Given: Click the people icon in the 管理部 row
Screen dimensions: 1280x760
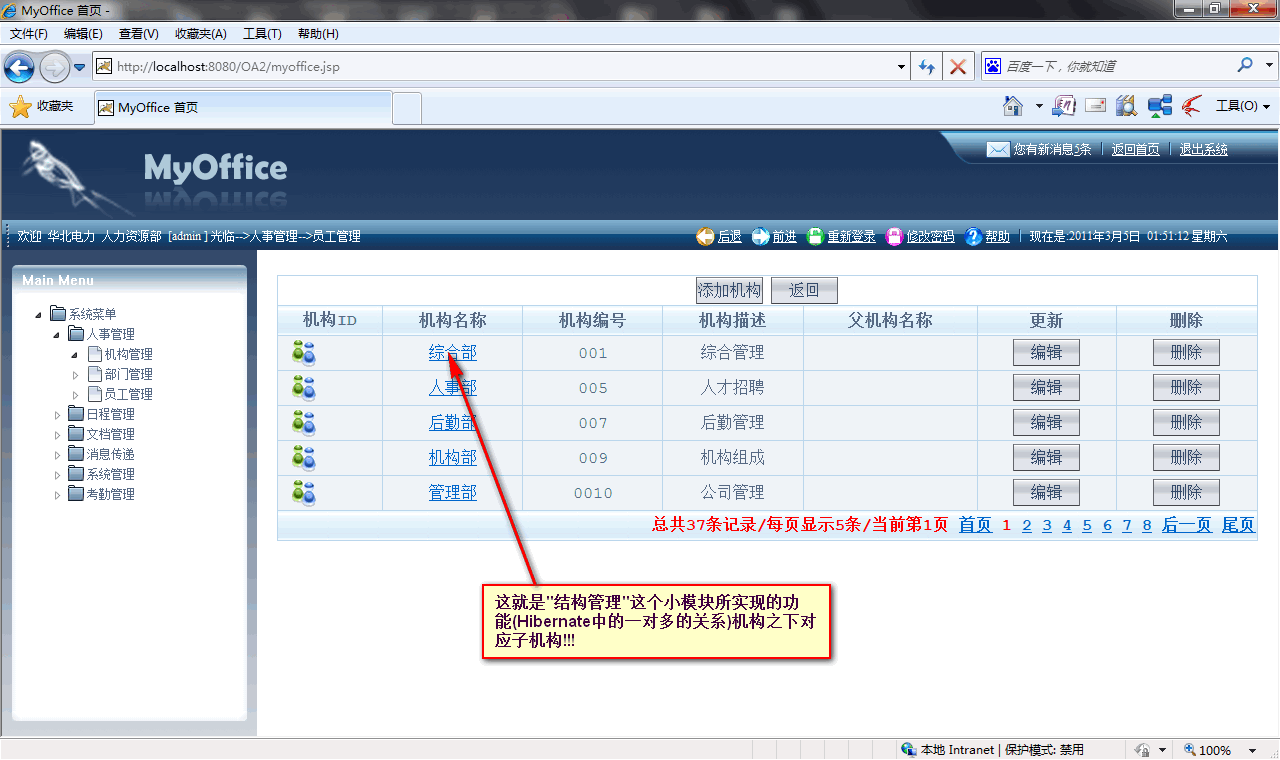Looking at the screenshot, I should pos(304,493).
